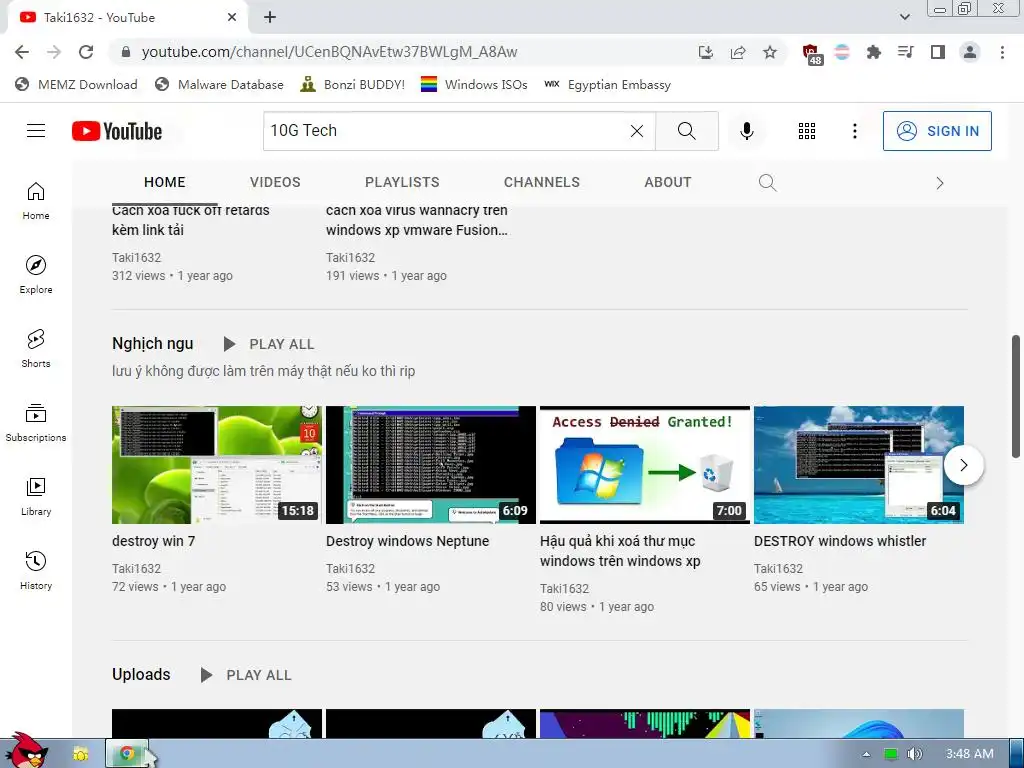
Task: Clear the search box with the X
Action: 637,131
